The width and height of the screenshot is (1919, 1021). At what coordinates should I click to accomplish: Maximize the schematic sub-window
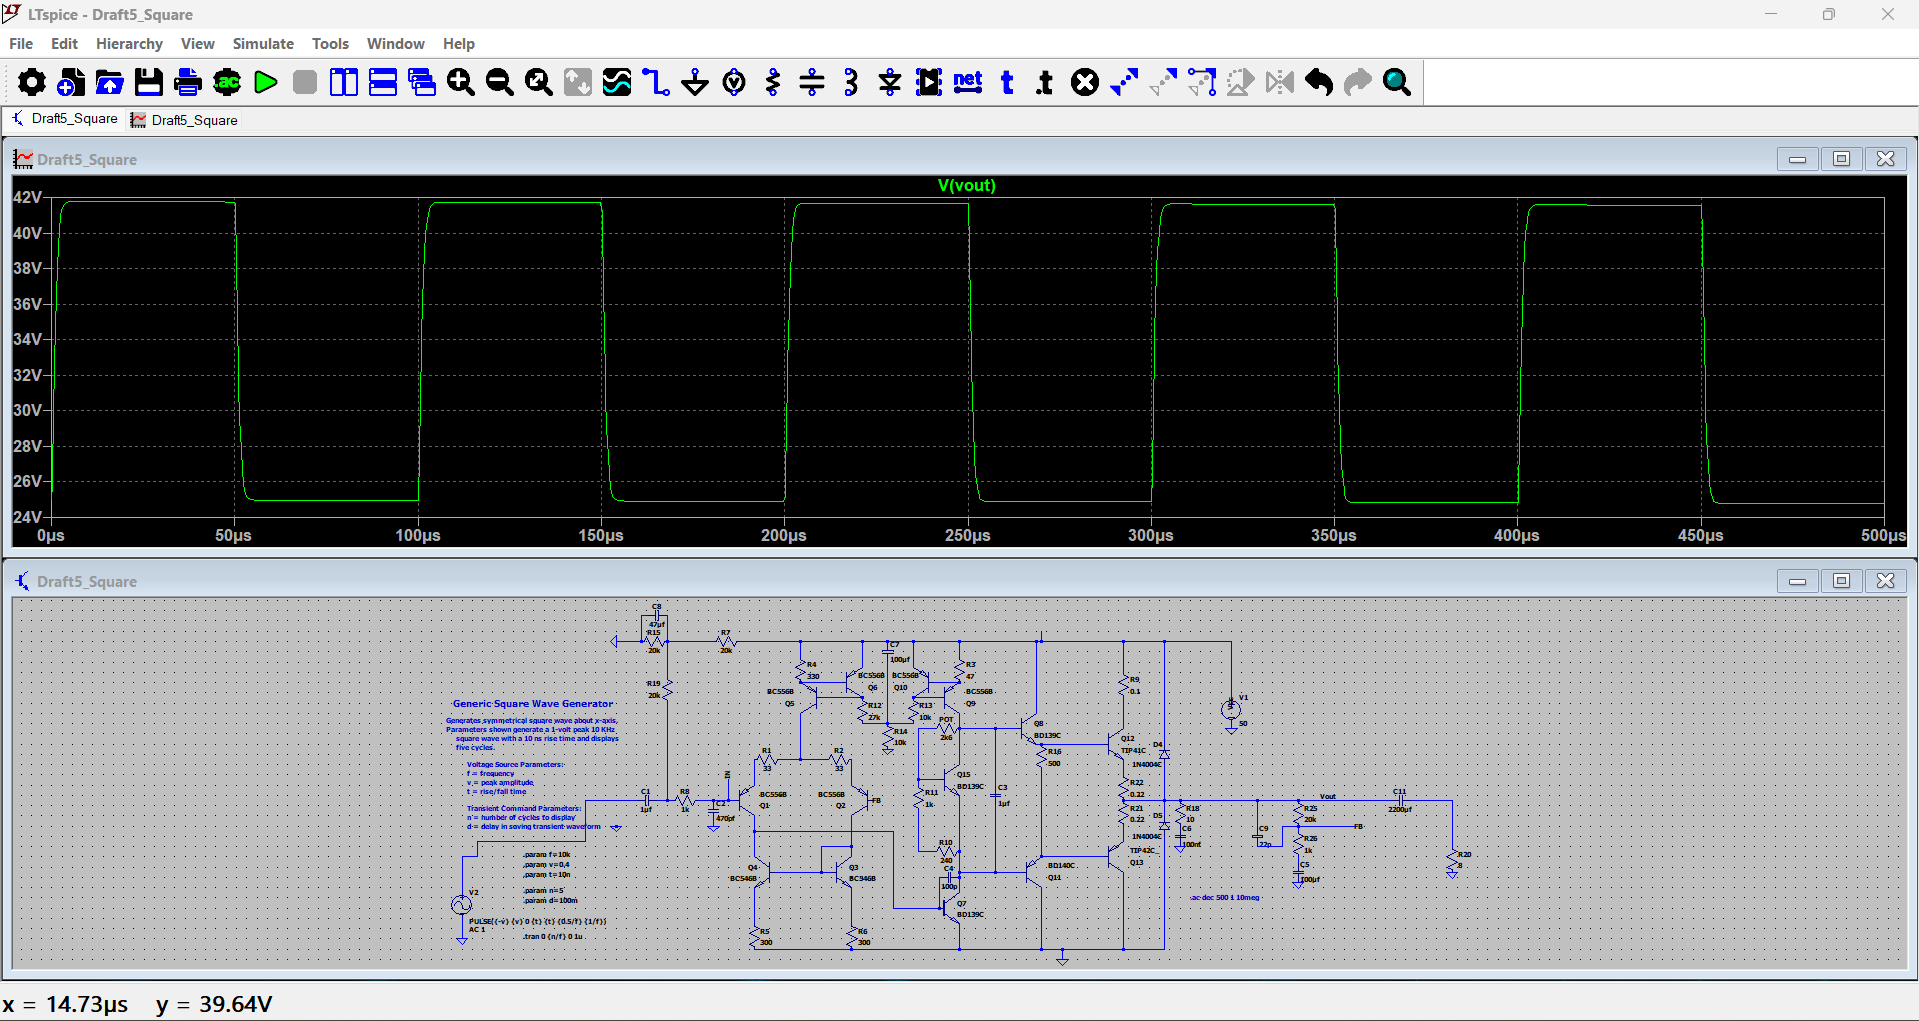pyautogui.click(x=1841, y=581)
